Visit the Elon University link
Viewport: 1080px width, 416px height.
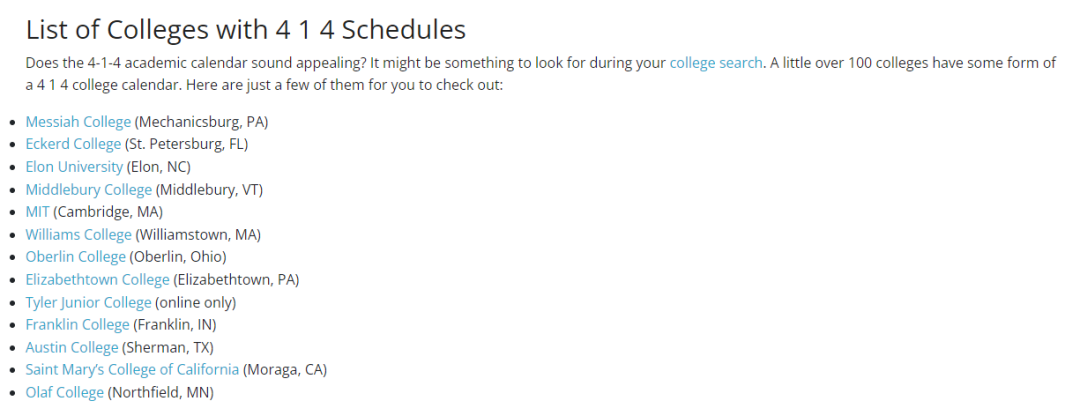(x=74, y=167)
